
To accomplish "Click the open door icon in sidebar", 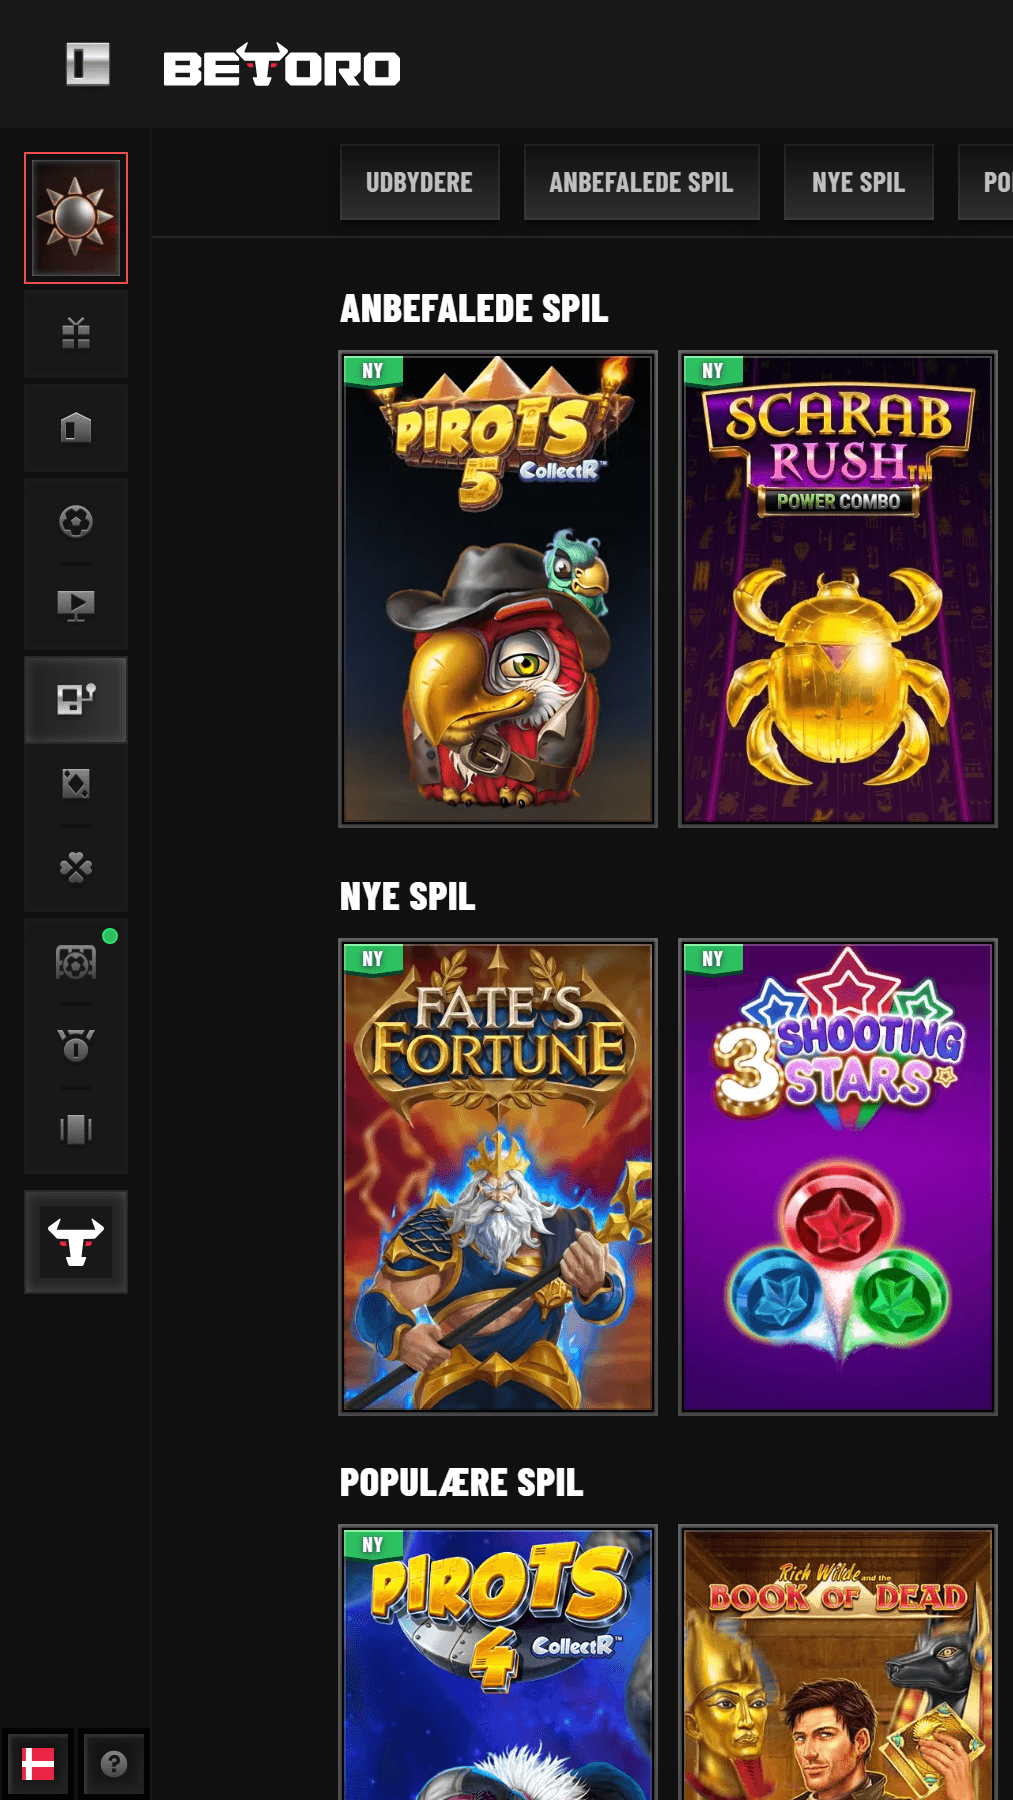I will [x=76, y=428].
